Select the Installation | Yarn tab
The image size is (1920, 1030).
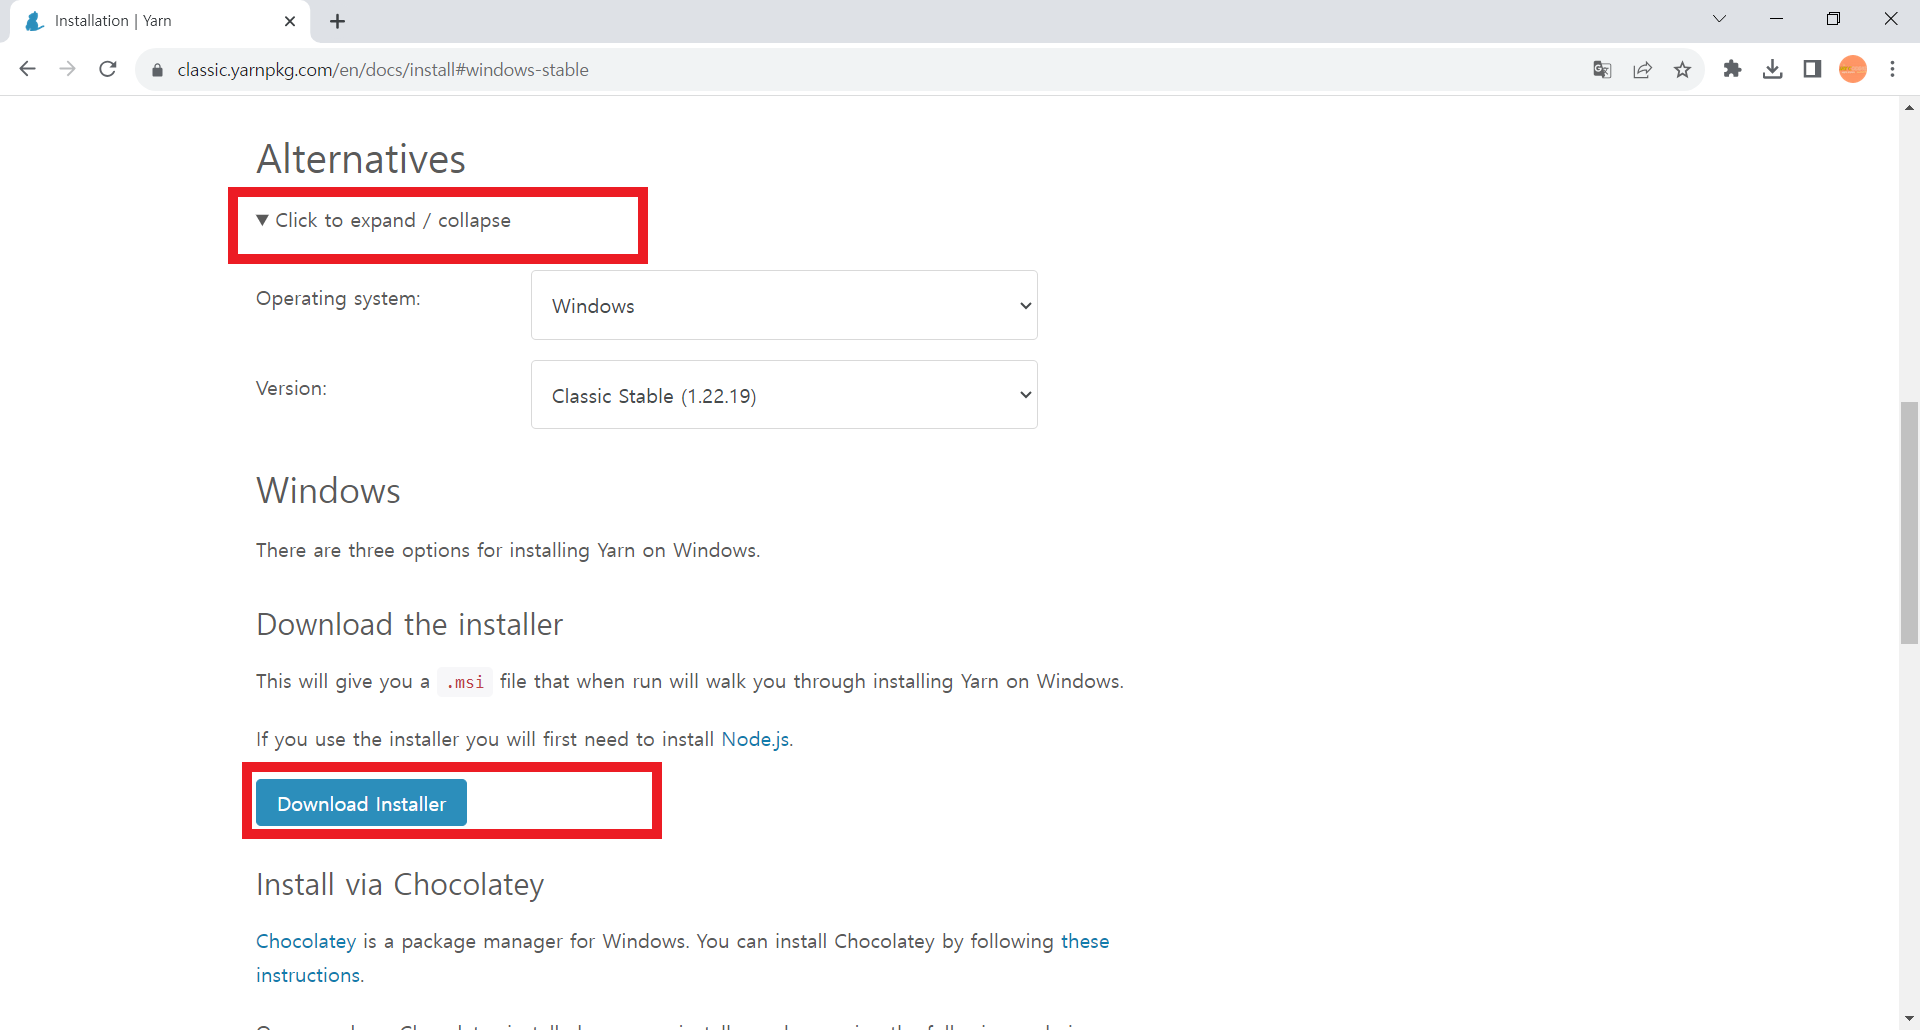coord(160,21)
